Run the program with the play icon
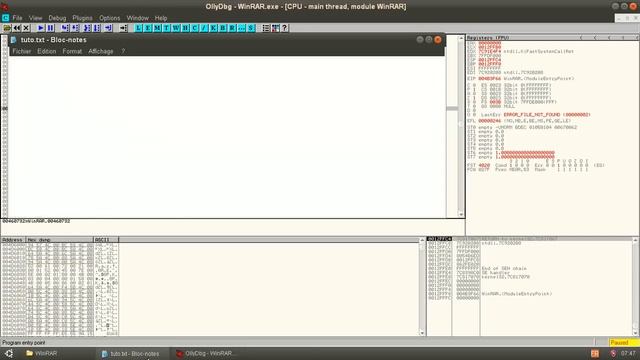This screenshot has width=640, height=360. [41, 28]
